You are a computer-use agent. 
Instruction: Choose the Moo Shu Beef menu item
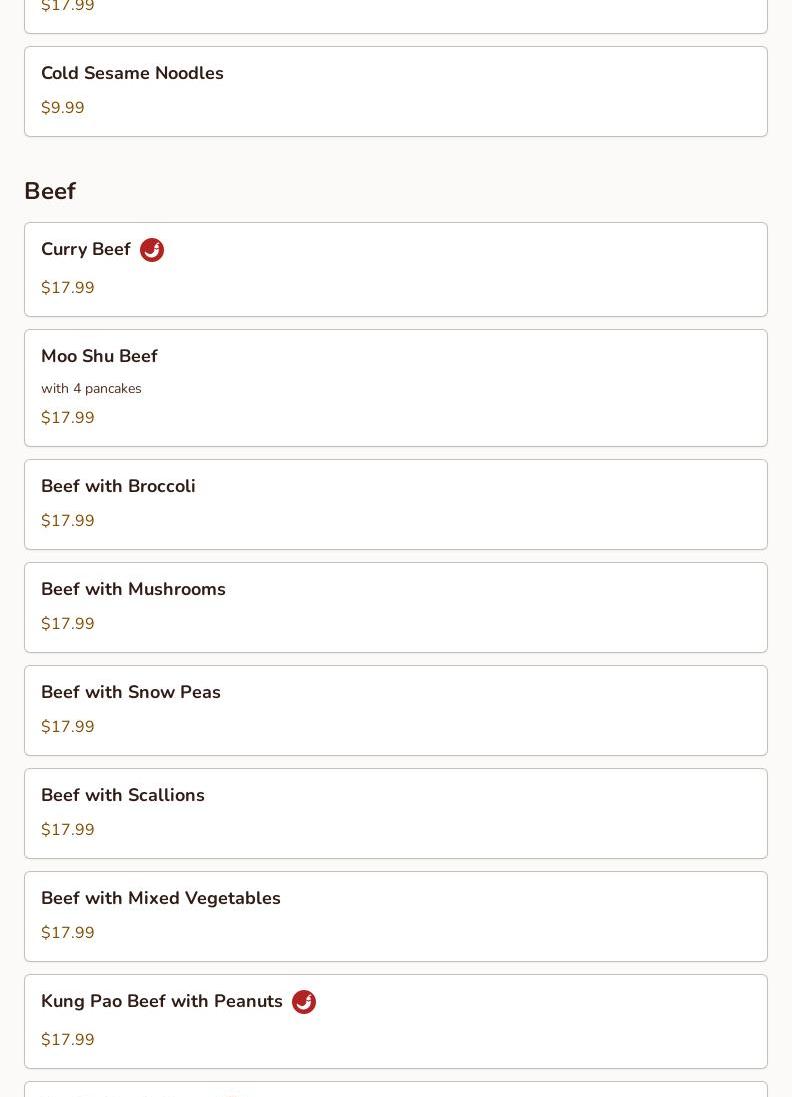(99, 357)
